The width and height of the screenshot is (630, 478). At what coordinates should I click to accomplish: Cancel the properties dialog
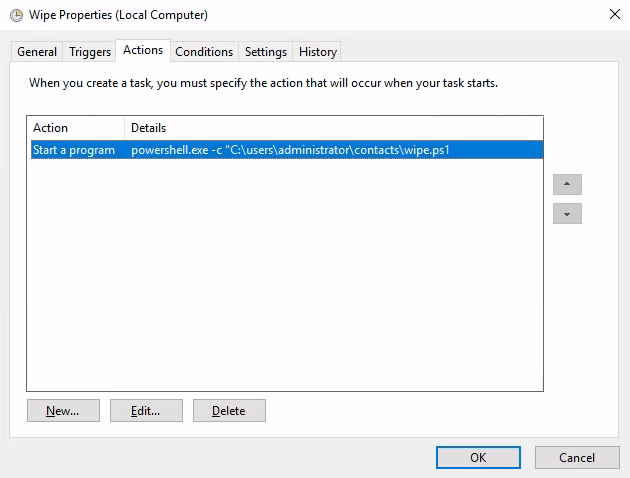(577, 458)
